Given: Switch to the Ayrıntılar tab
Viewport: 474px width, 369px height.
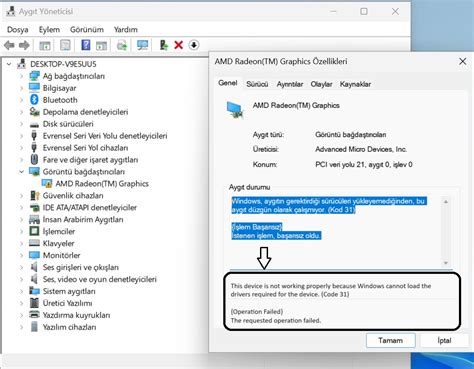Looking at the screenshot, I should coord(290,84).
